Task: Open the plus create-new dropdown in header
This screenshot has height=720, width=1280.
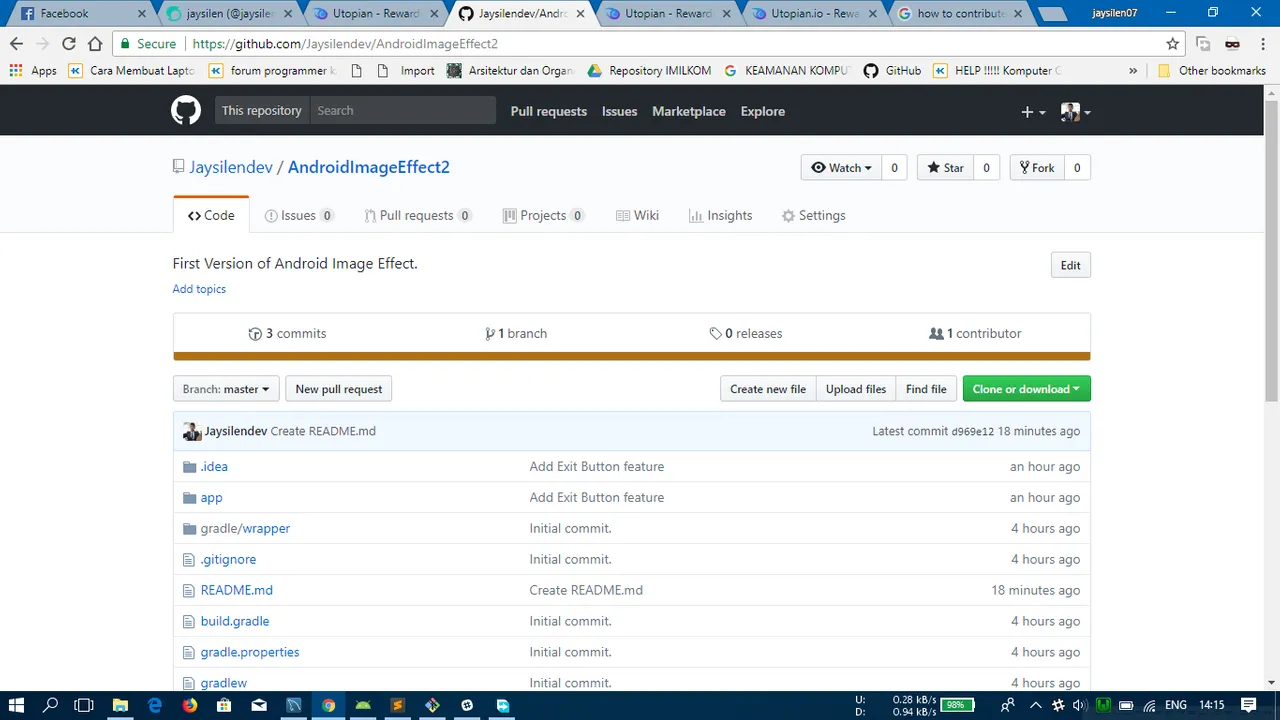Action: (x=1033, y=112)
